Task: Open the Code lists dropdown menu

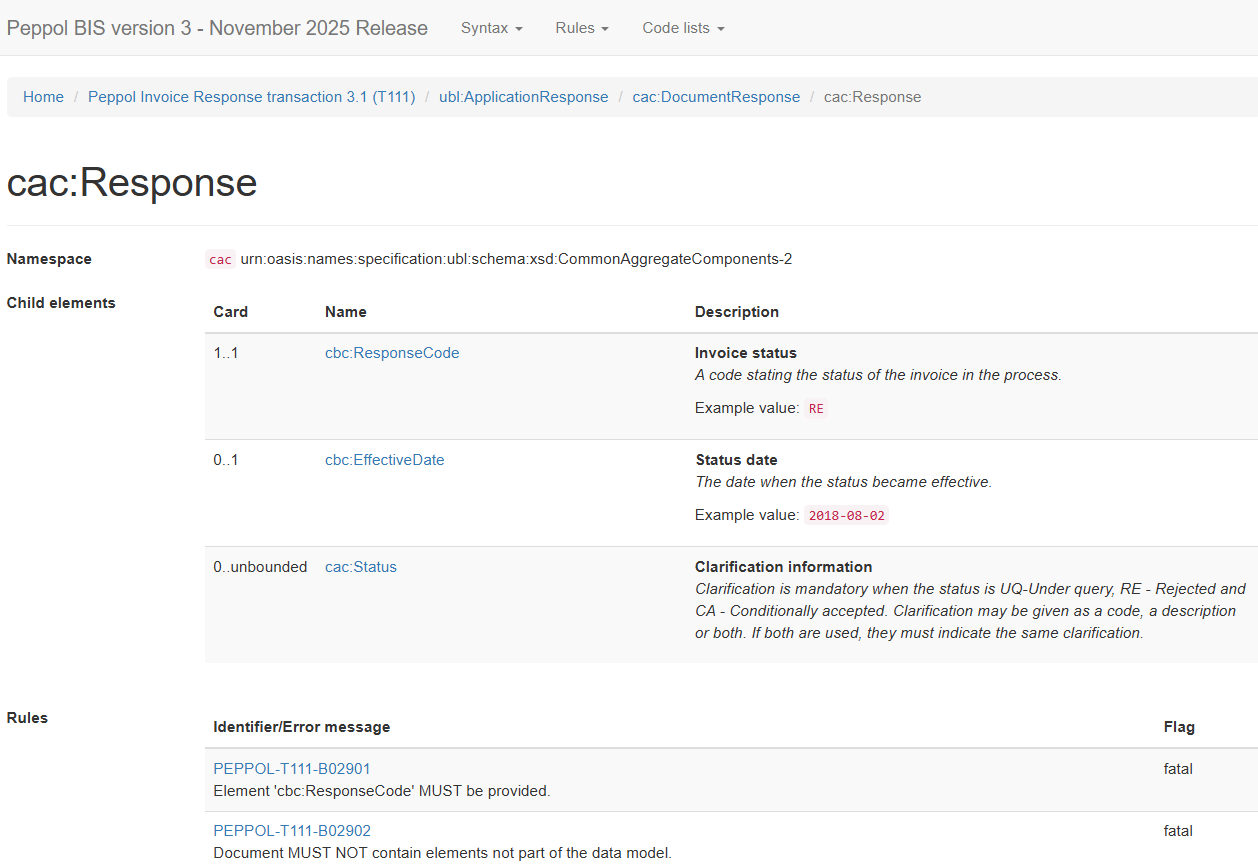Action: pos(683,28)
